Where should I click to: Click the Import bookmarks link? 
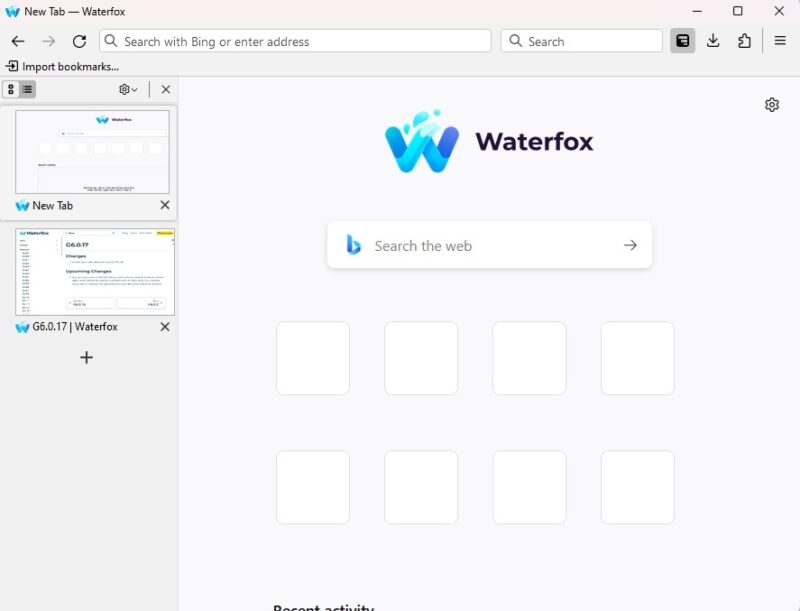60,65
